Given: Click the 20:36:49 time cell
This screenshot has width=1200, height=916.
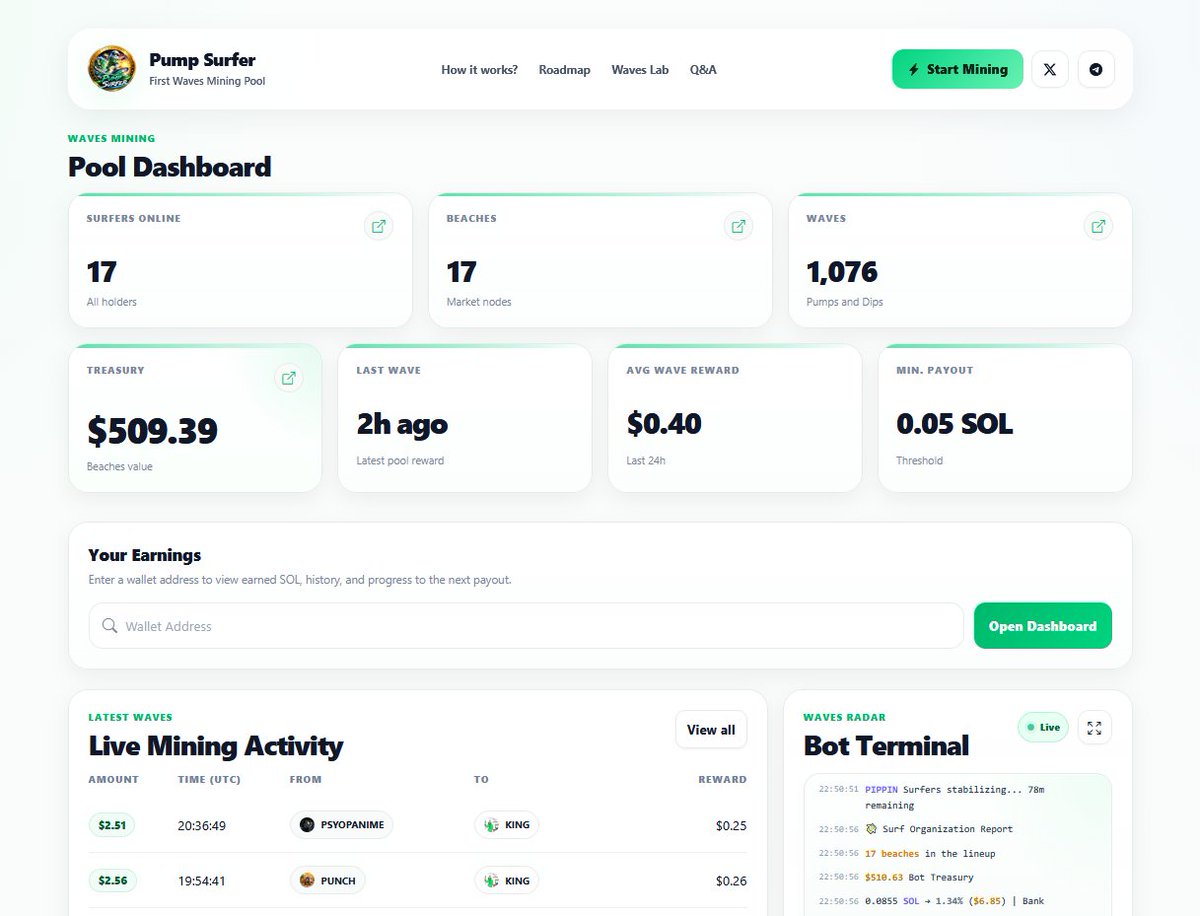Looking at the screenshot, I should coord(201,826).
